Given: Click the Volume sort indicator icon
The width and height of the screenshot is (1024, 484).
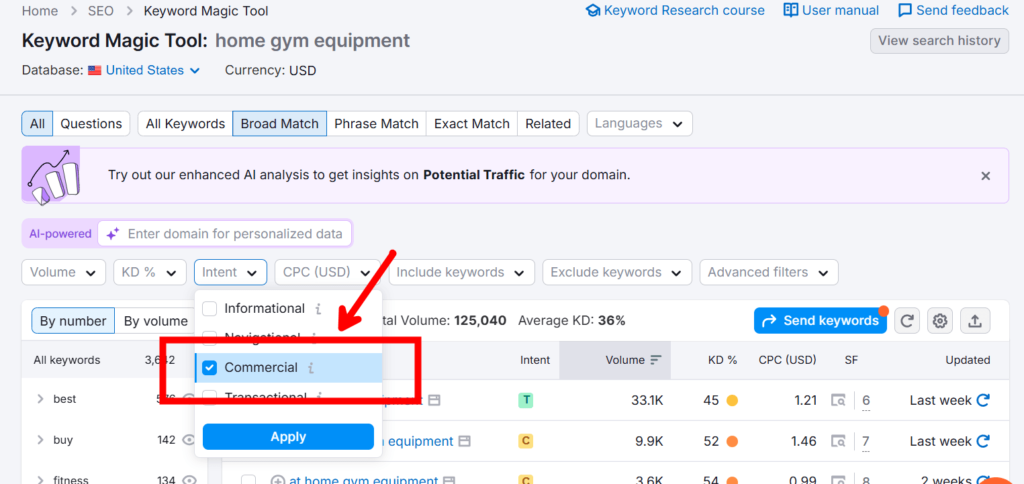Looking at the screenshot, I should [x=656, y=360].
